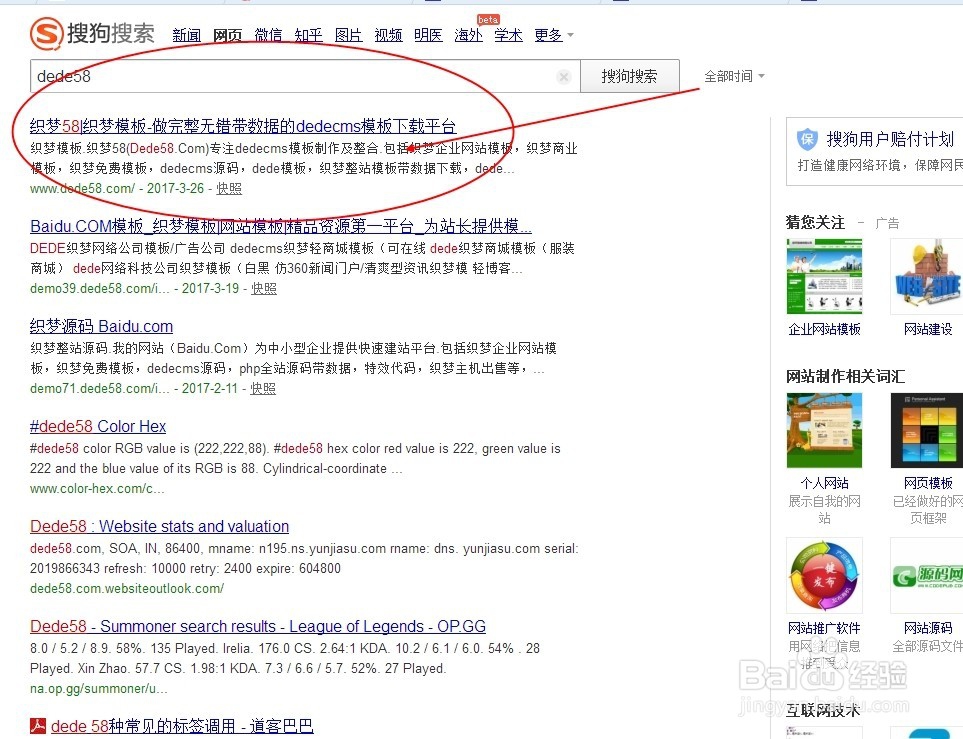Screen dimensions: 963x739
Task: Click the PDF icon beside the dede 58 result
Action: [38, 726]
